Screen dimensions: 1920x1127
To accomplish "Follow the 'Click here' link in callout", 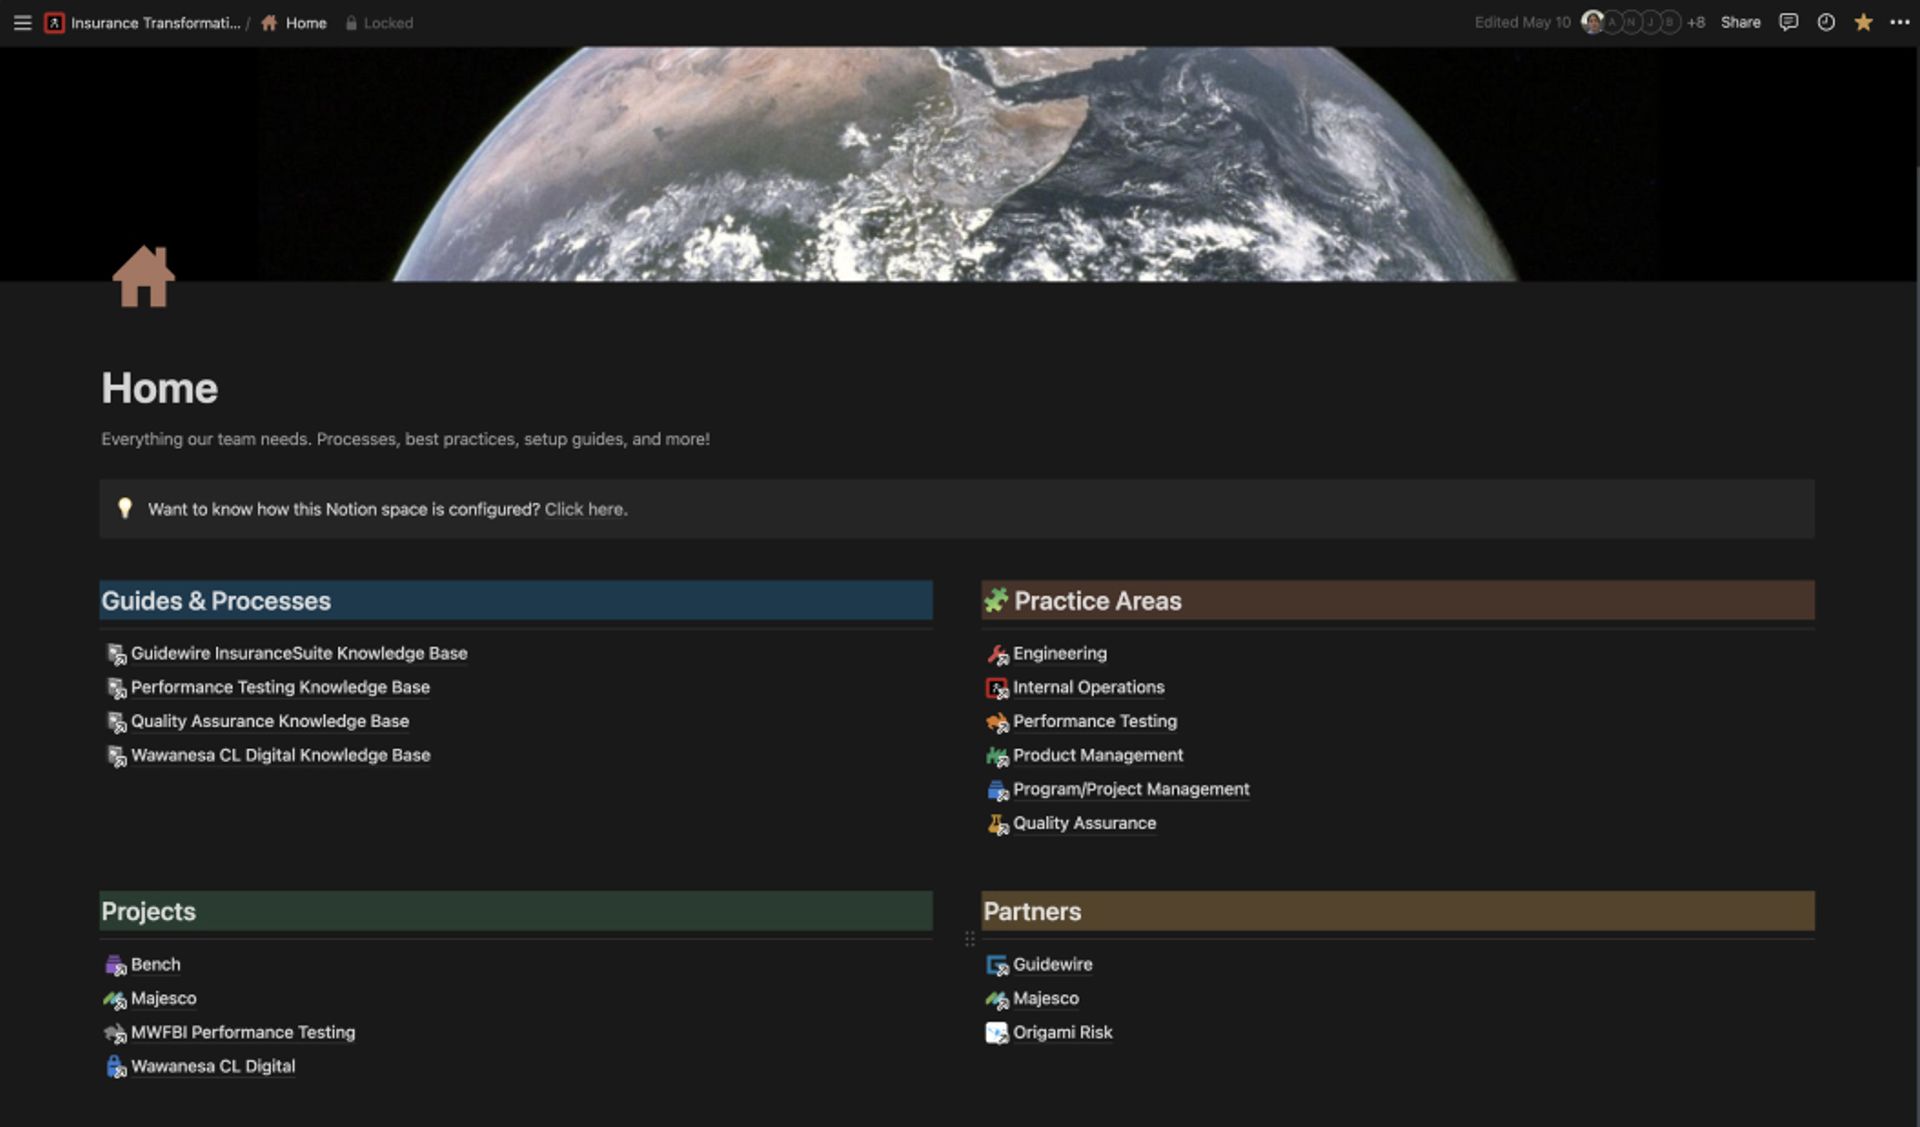I will 584,509.
